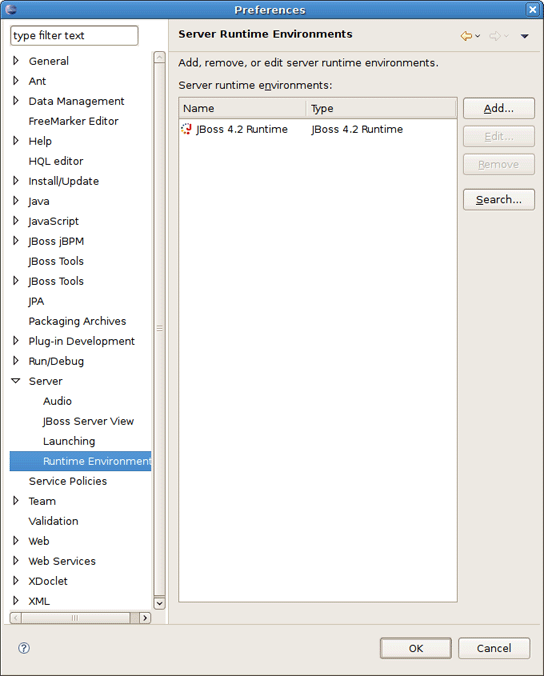Expand the Install/Update node
The image size is (544, 676).
click(16, 181)
